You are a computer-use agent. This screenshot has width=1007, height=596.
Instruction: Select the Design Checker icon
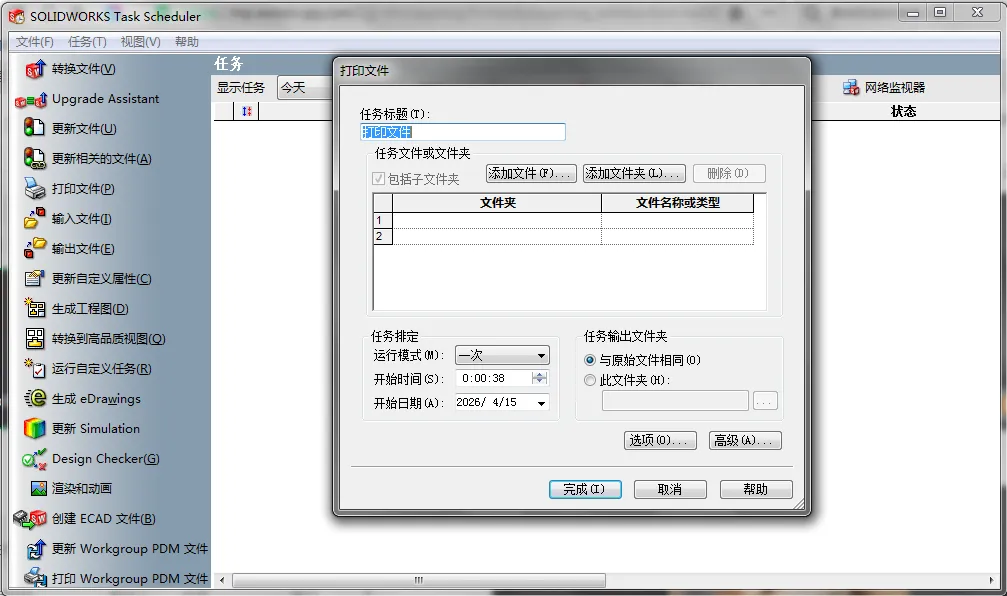pos(35,459)
